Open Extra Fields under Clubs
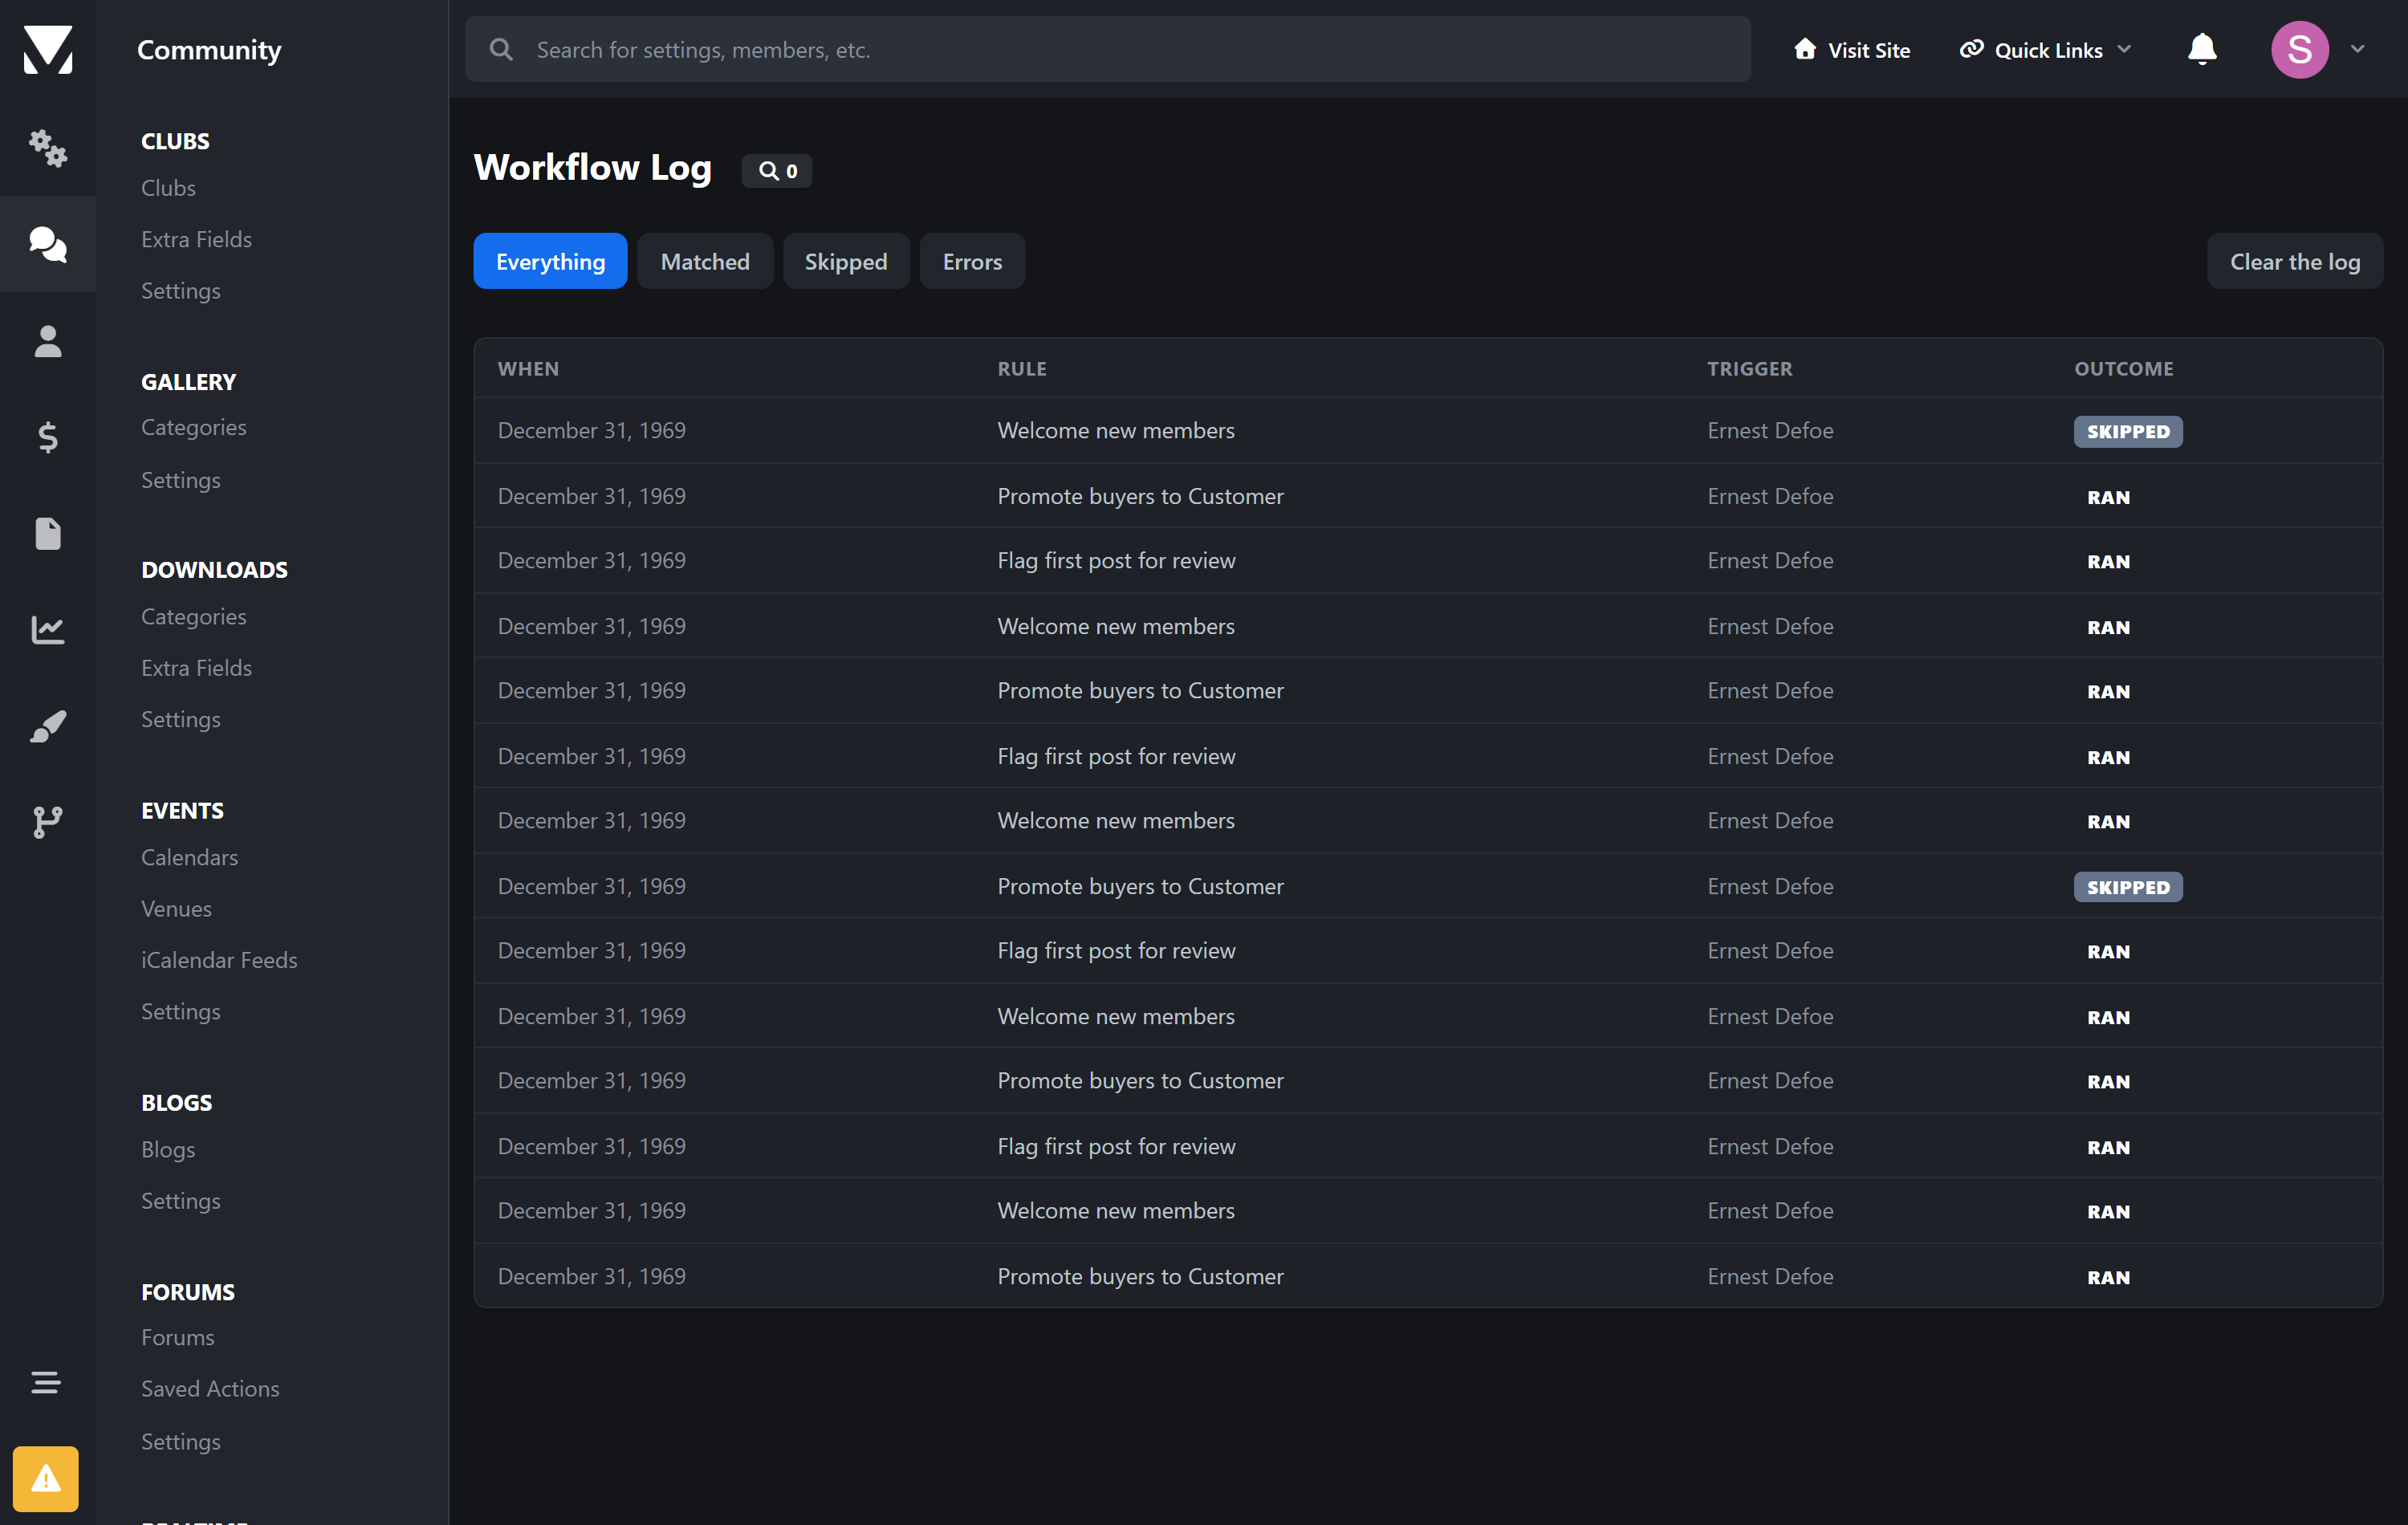Image resolution: width=2408 pixels, height=1525 pixels. pyautogui.click(x=196, y=239)
